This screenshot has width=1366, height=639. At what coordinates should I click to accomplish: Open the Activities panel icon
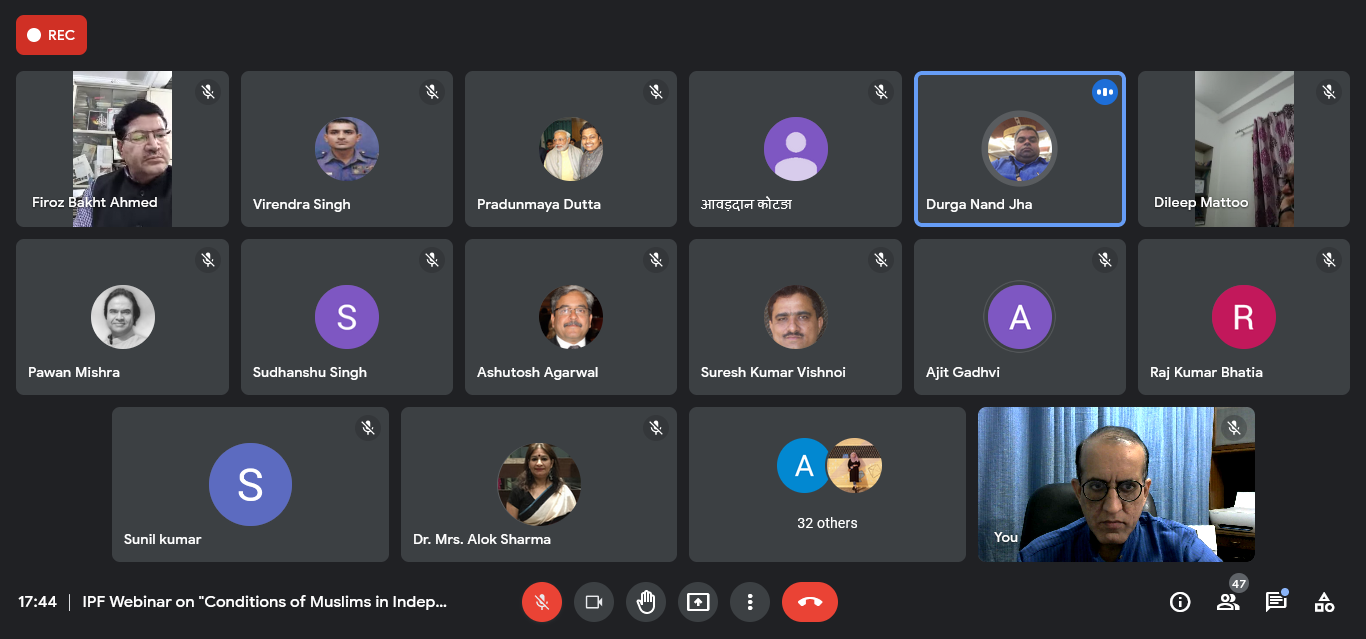click(x=1324, y=602)
